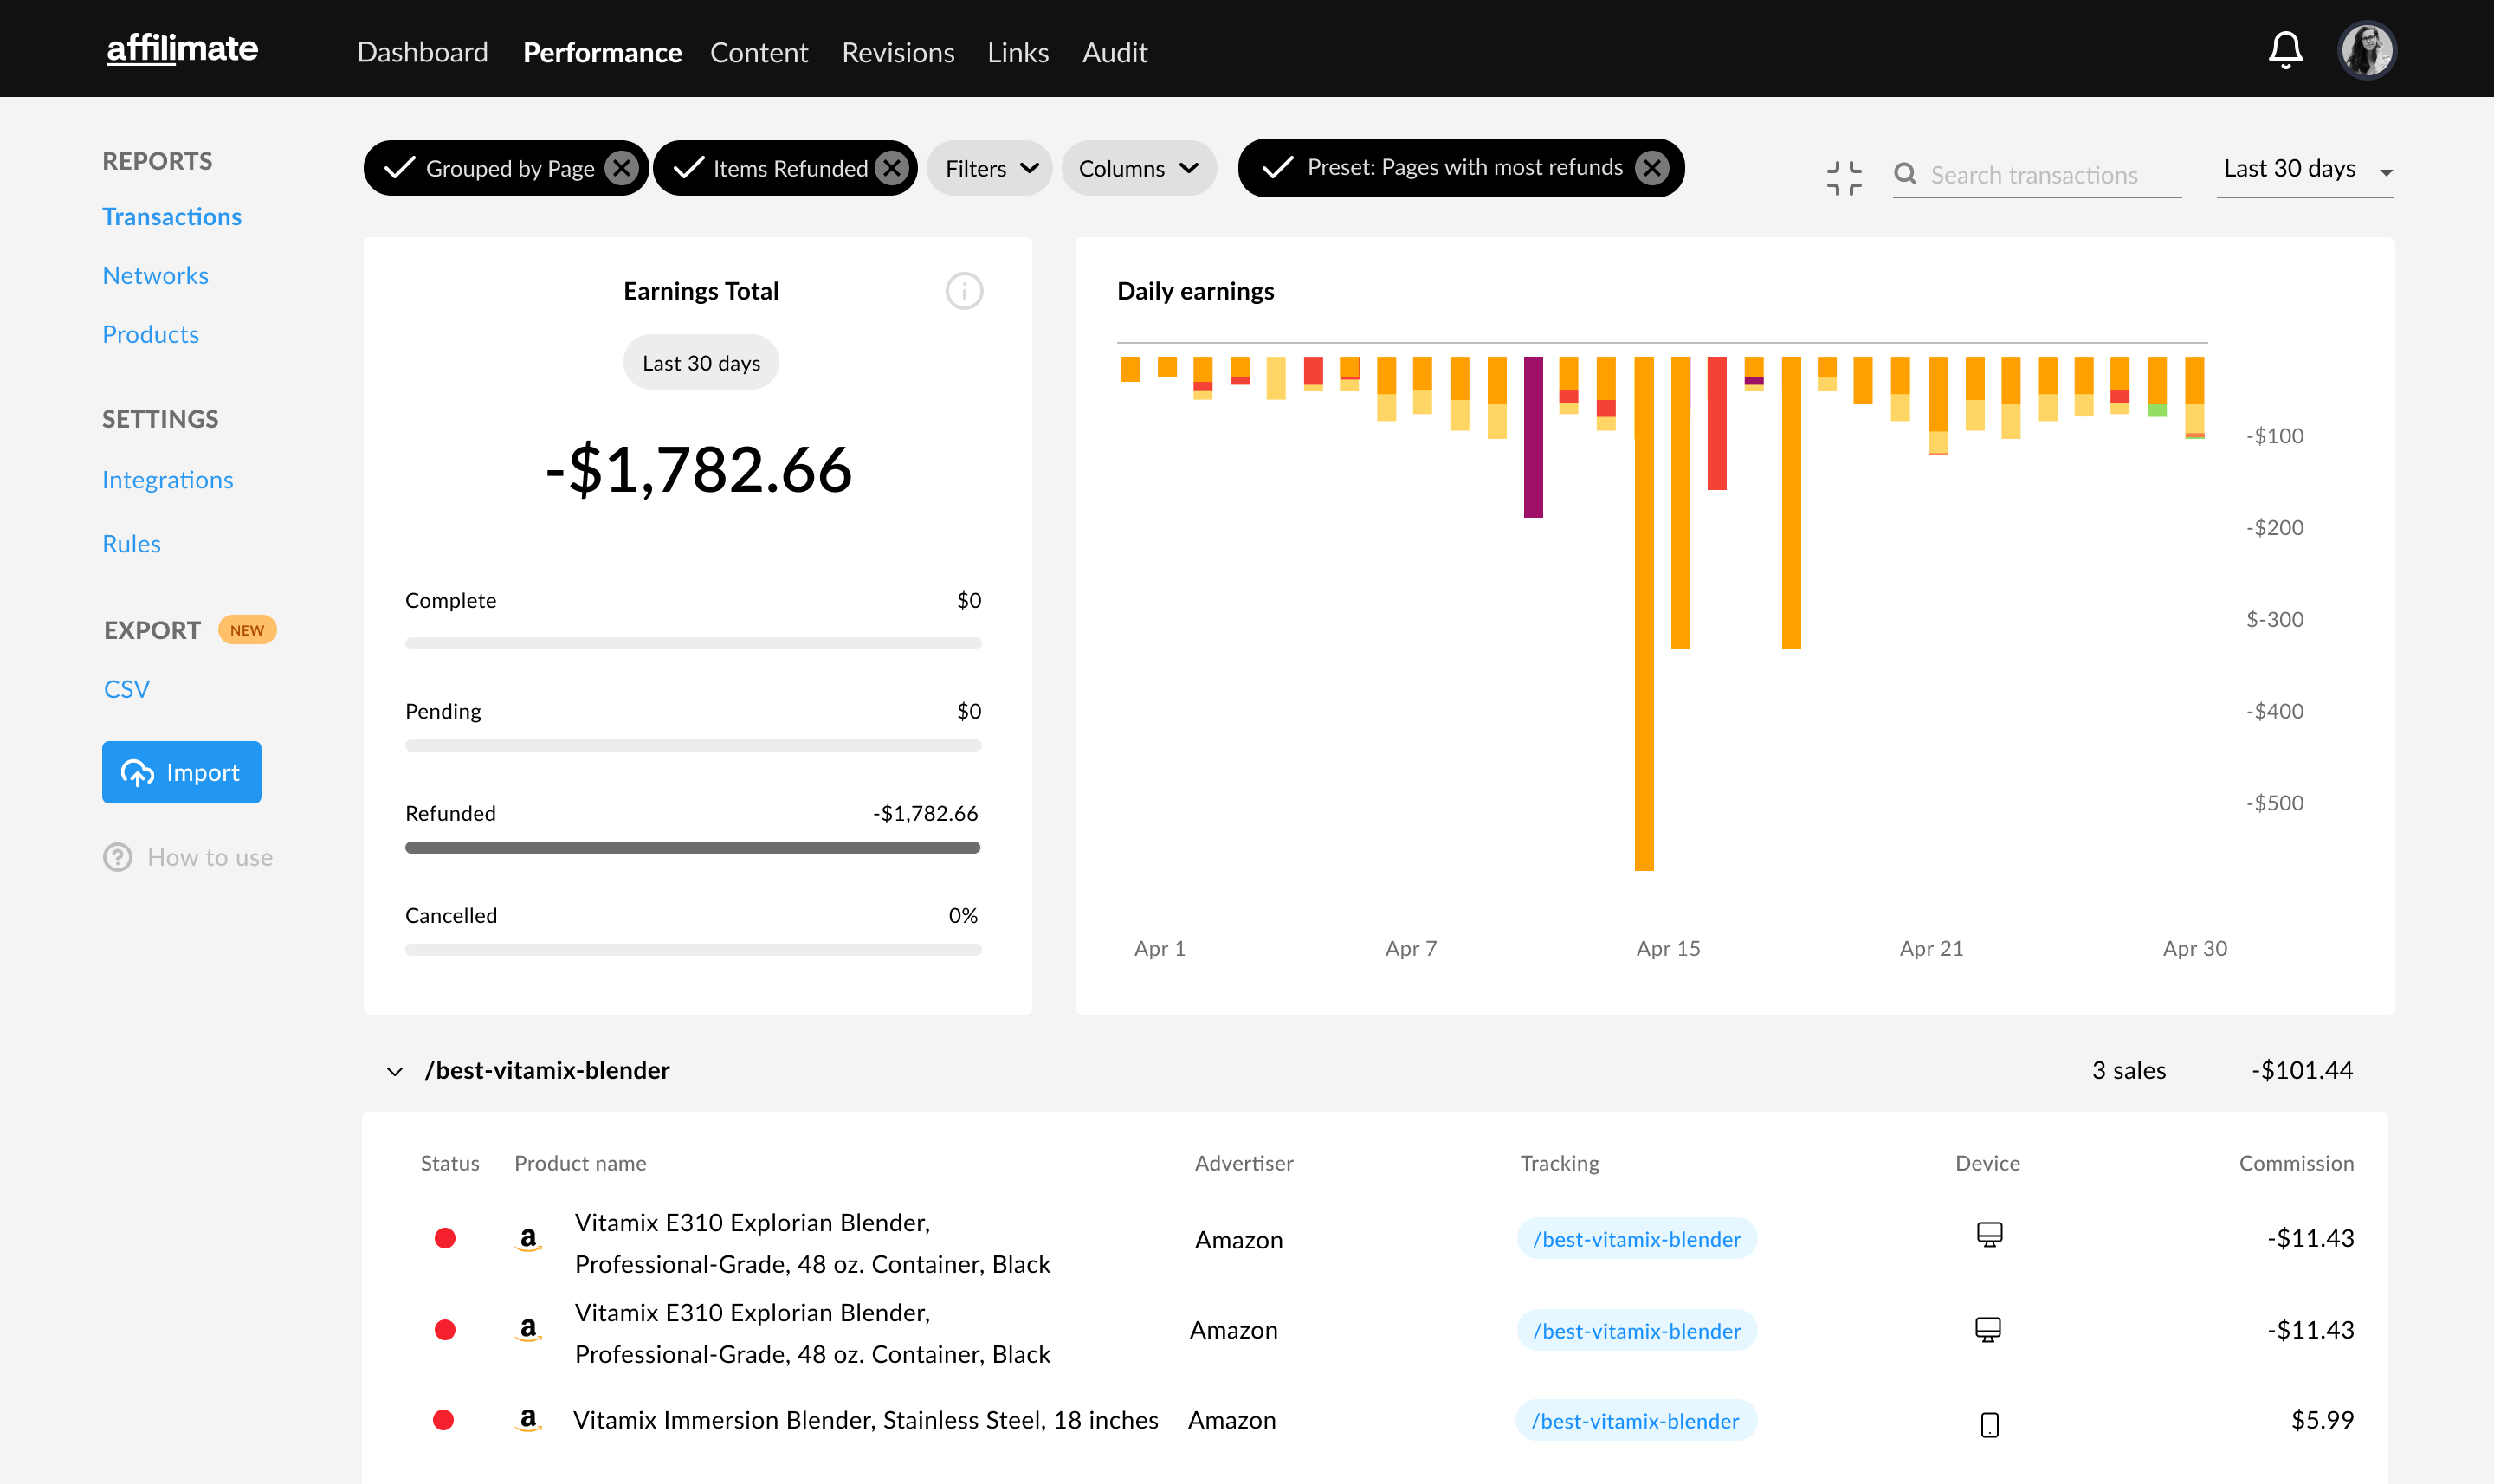Click the fullscreen/expand icon in chart
The width and height of the screenshot is (2494, 1484).
(x=1844, y=173)
